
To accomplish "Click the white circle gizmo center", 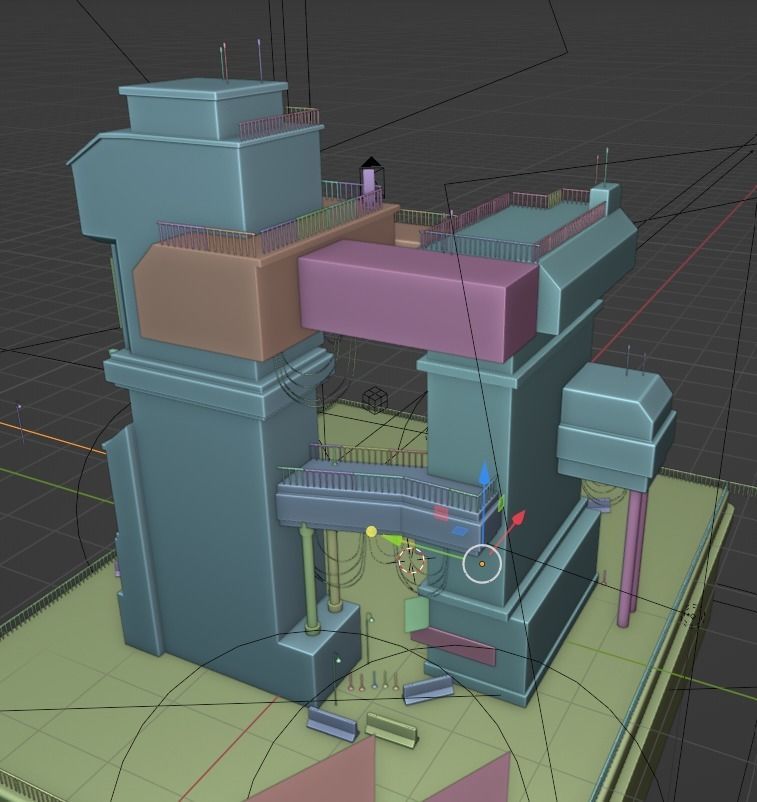I will click(x=482, y=564).
